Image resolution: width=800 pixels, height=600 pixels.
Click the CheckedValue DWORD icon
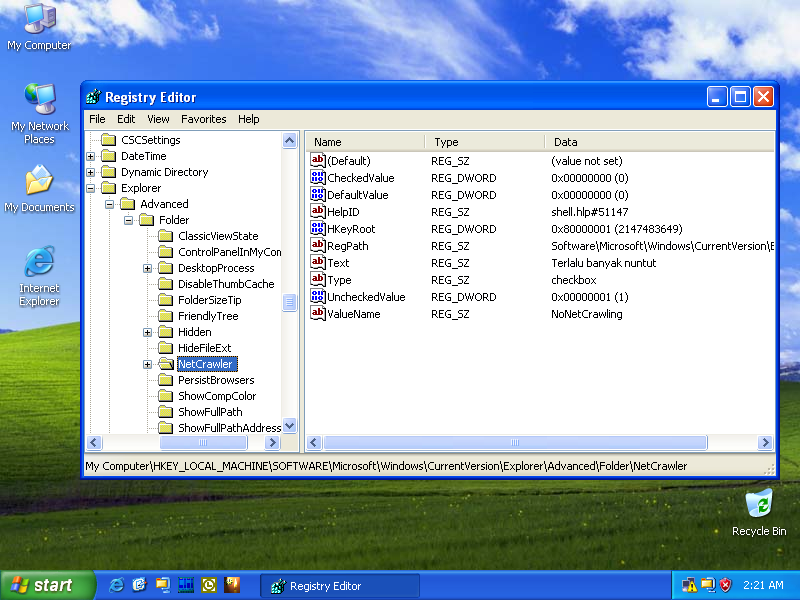(318, 178)
